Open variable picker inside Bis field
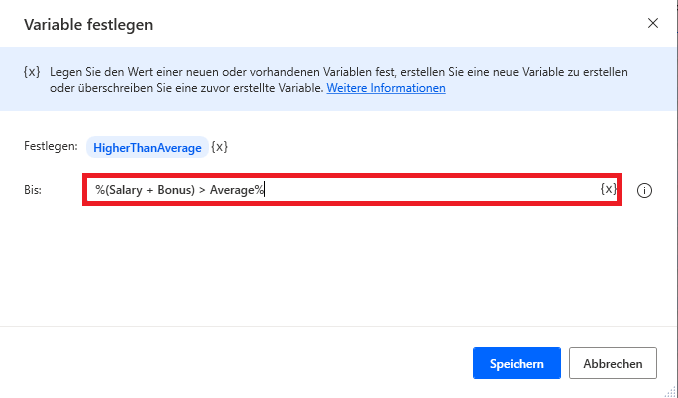This screenshot has height=398, width=678. 608,189
